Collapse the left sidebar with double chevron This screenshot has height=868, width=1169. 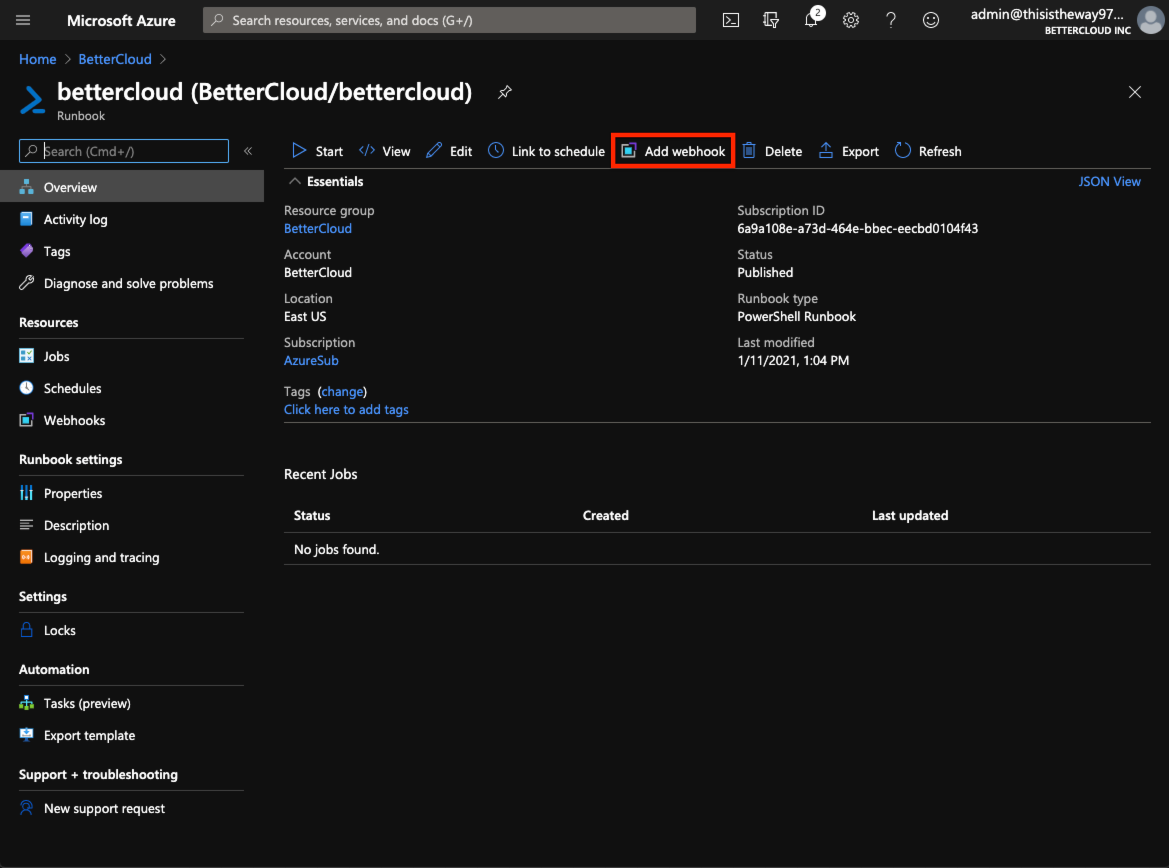coord(248,149)
